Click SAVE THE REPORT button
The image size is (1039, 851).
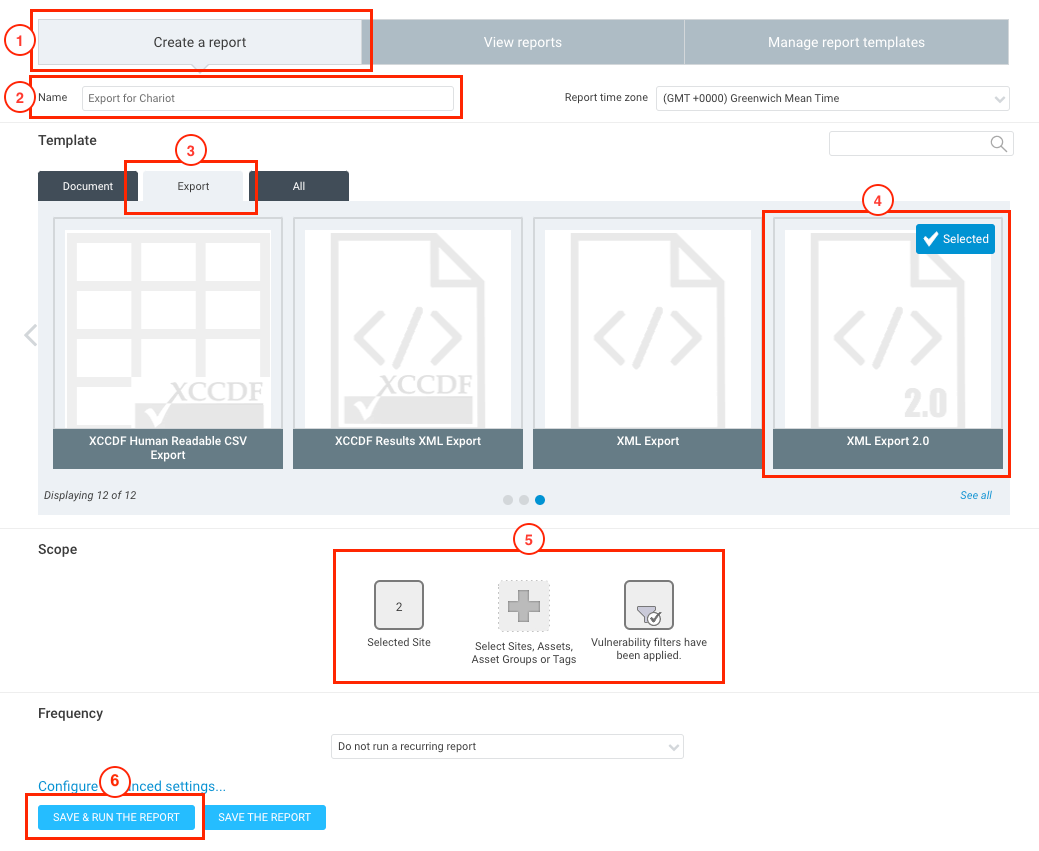pyautogui.click(x=264, y=817)
